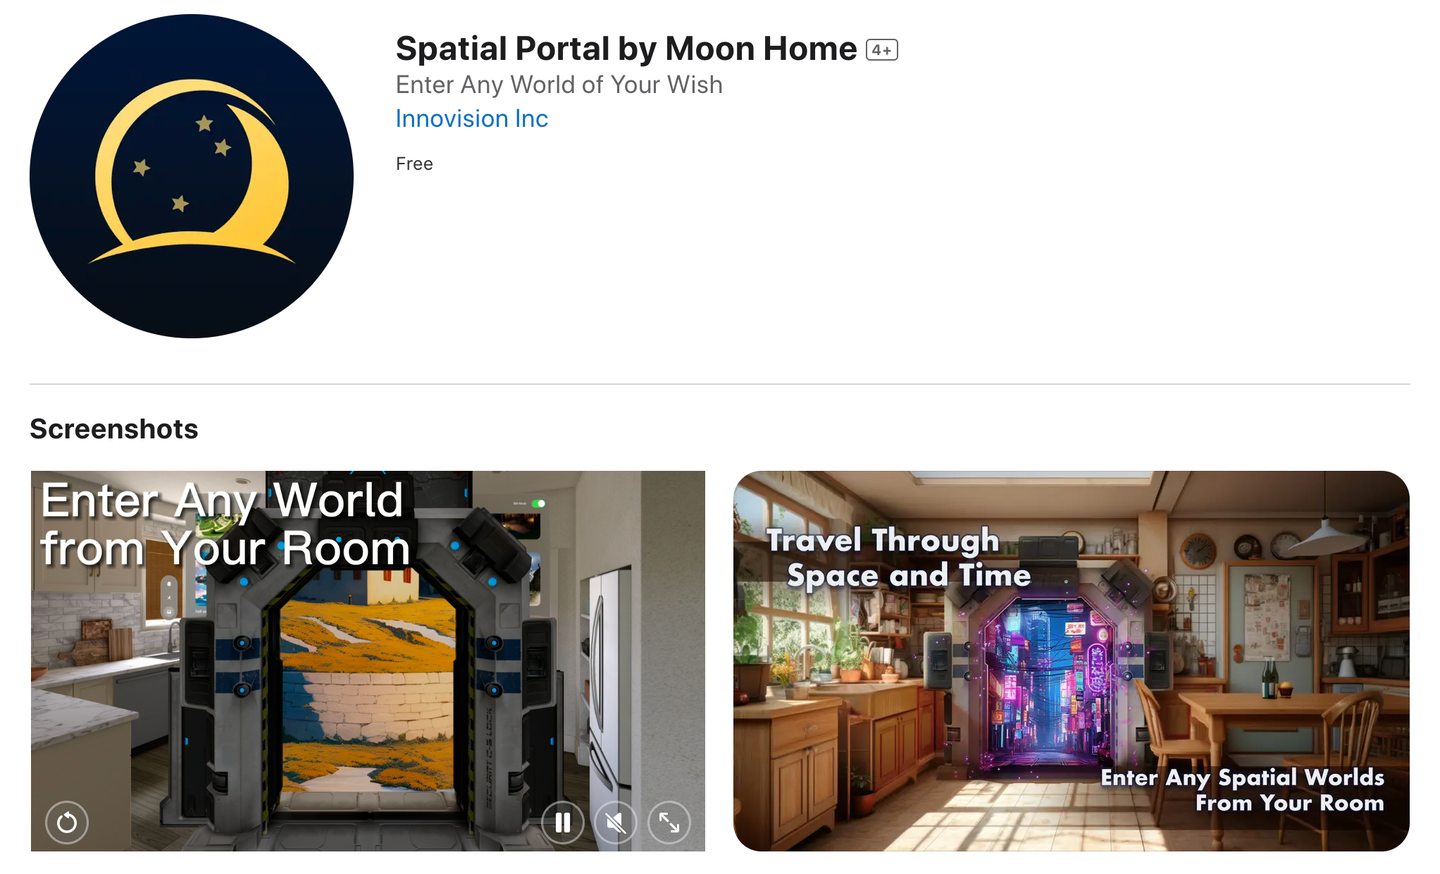
Task: Expand the preview video to fullscreen
Action: [x=669, y=823]
